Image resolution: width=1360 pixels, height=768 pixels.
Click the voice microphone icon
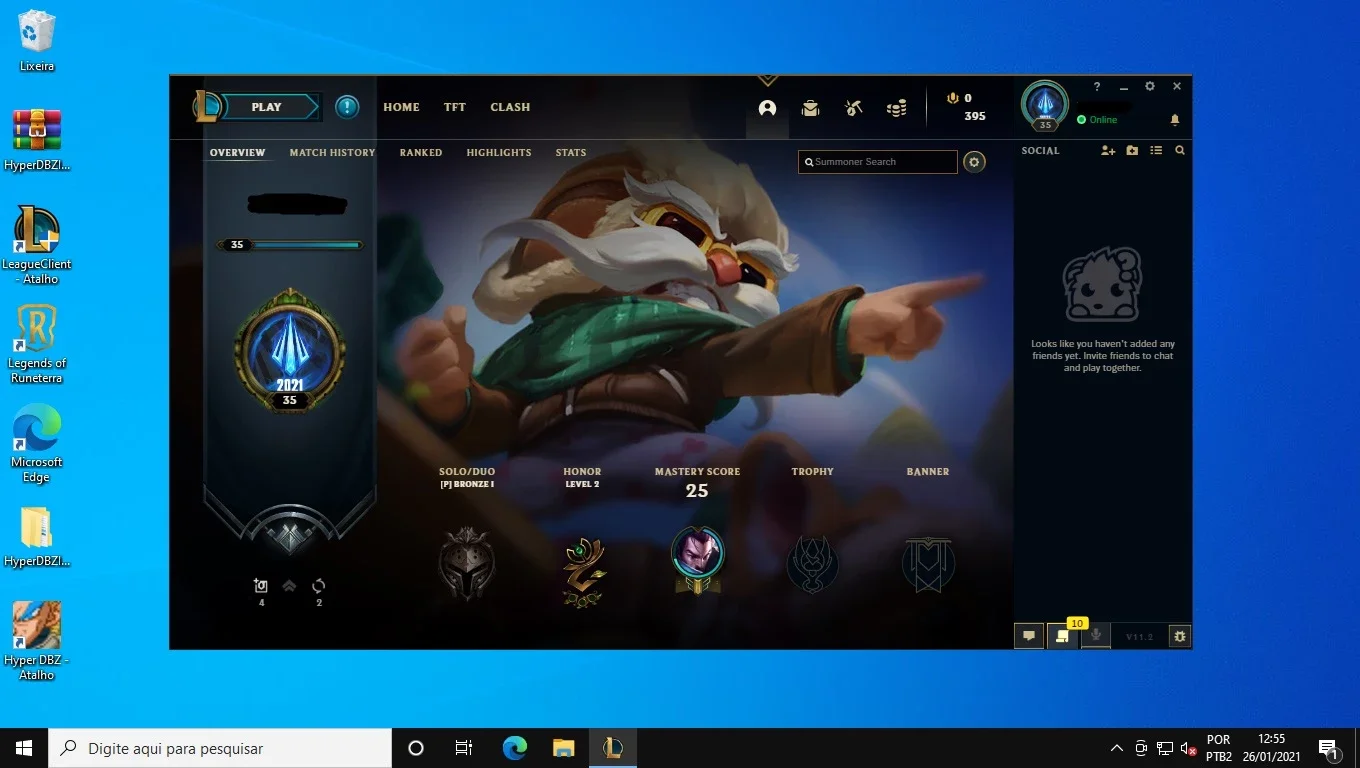tap(1096, 636)
